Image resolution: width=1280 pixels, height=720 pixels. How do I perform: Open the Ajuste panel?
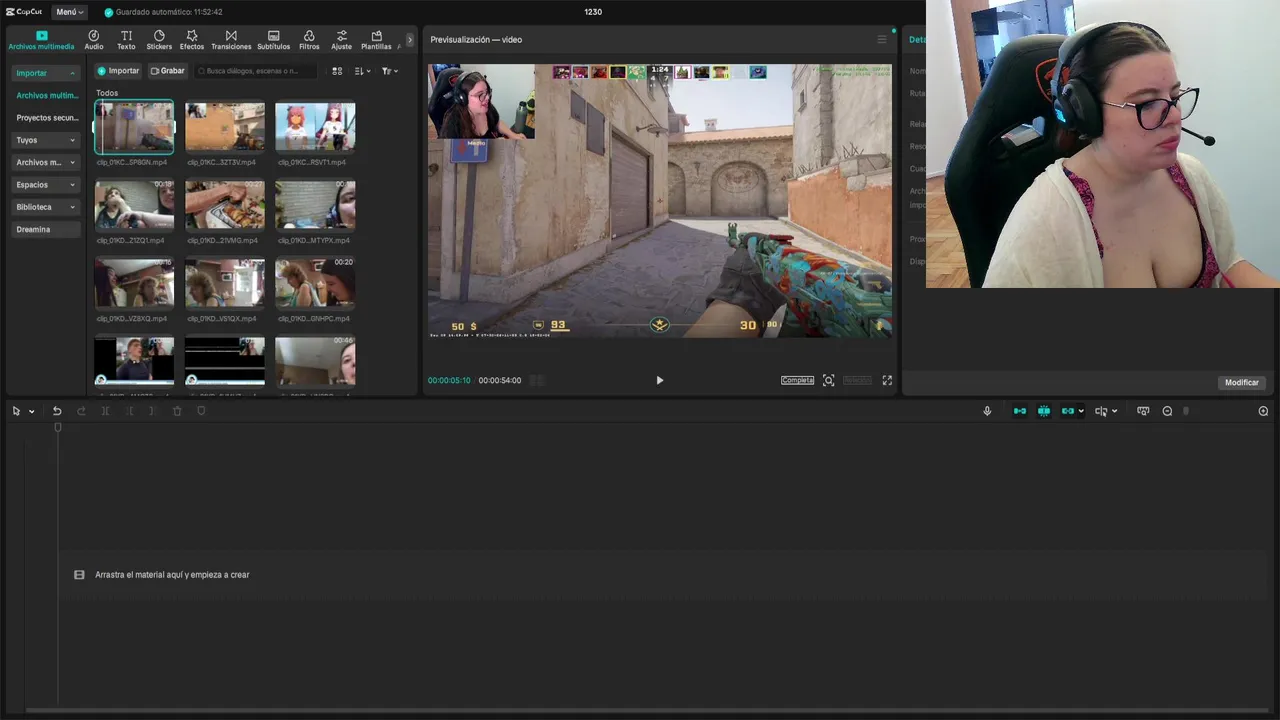point(342,40)
